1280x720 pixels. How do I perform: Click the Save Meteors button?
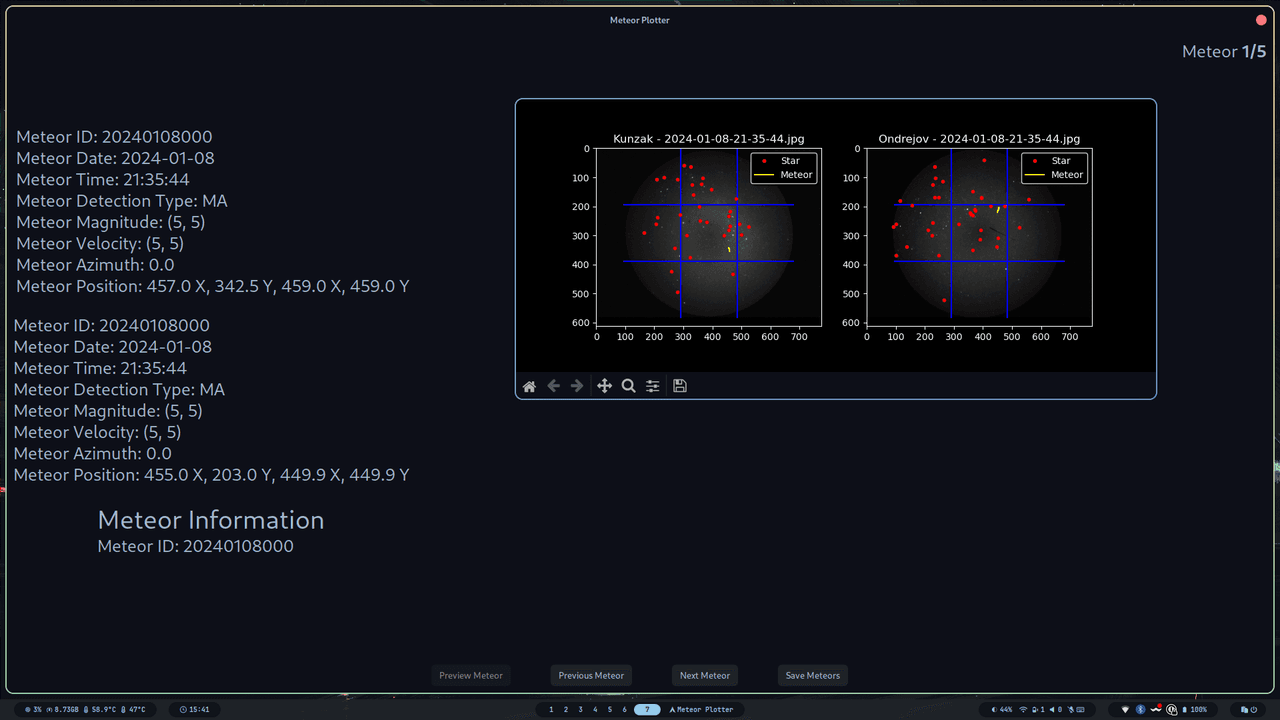tap(813, 675)
